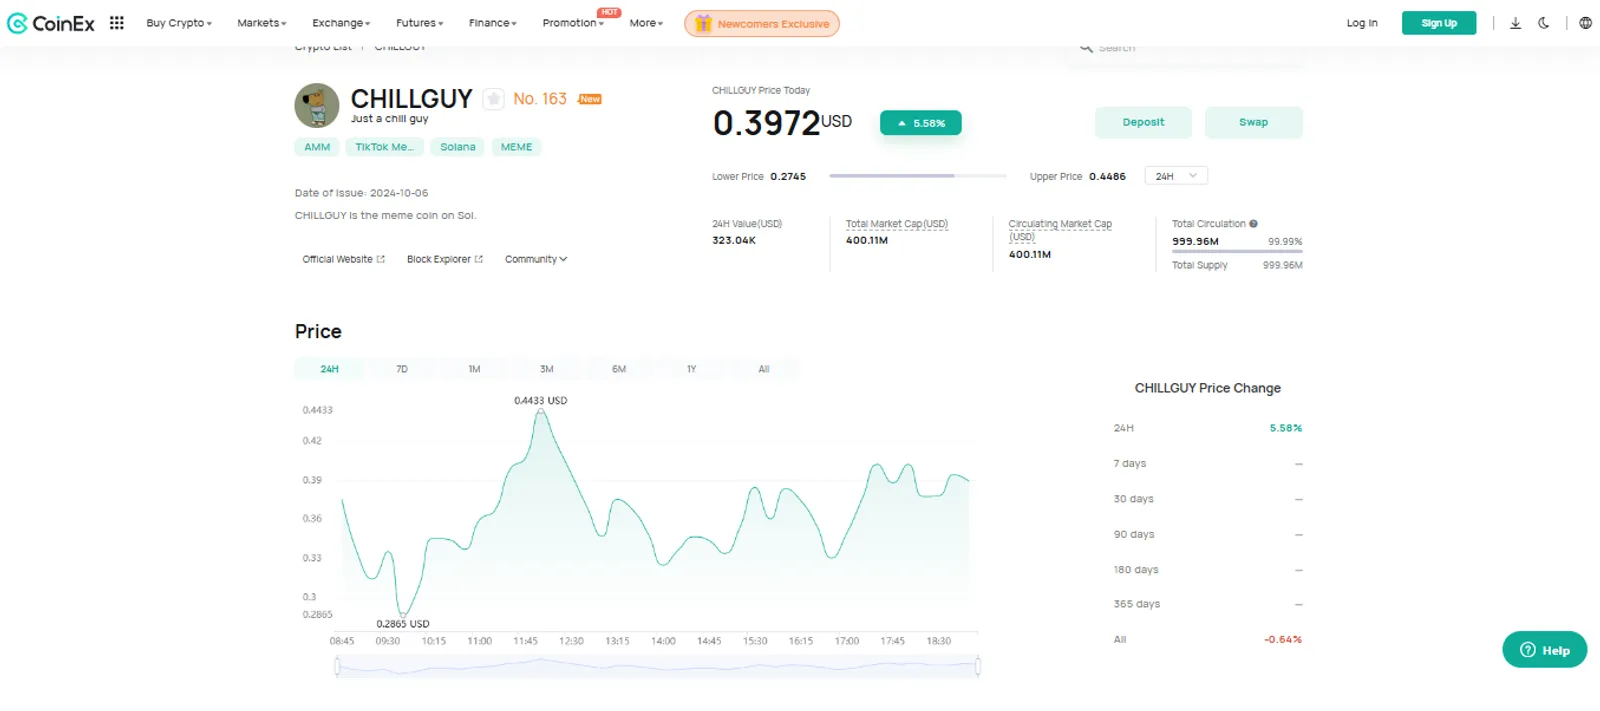Screen dimensions: 1600x711
Task: Click the Solana tag
Action: tap(458, 147)
